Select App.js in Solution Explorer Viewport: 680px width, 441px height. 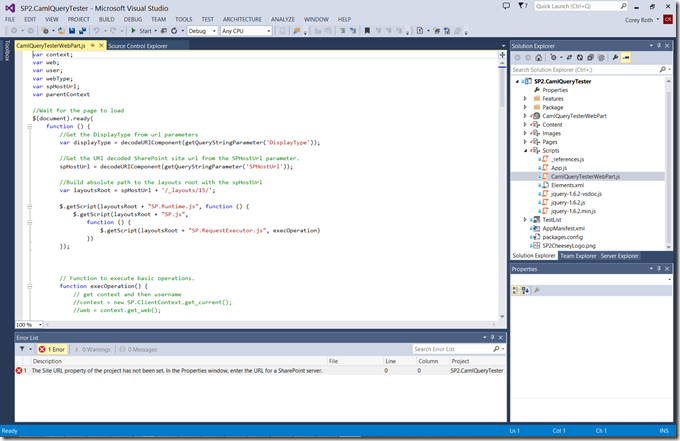(559, 168)
